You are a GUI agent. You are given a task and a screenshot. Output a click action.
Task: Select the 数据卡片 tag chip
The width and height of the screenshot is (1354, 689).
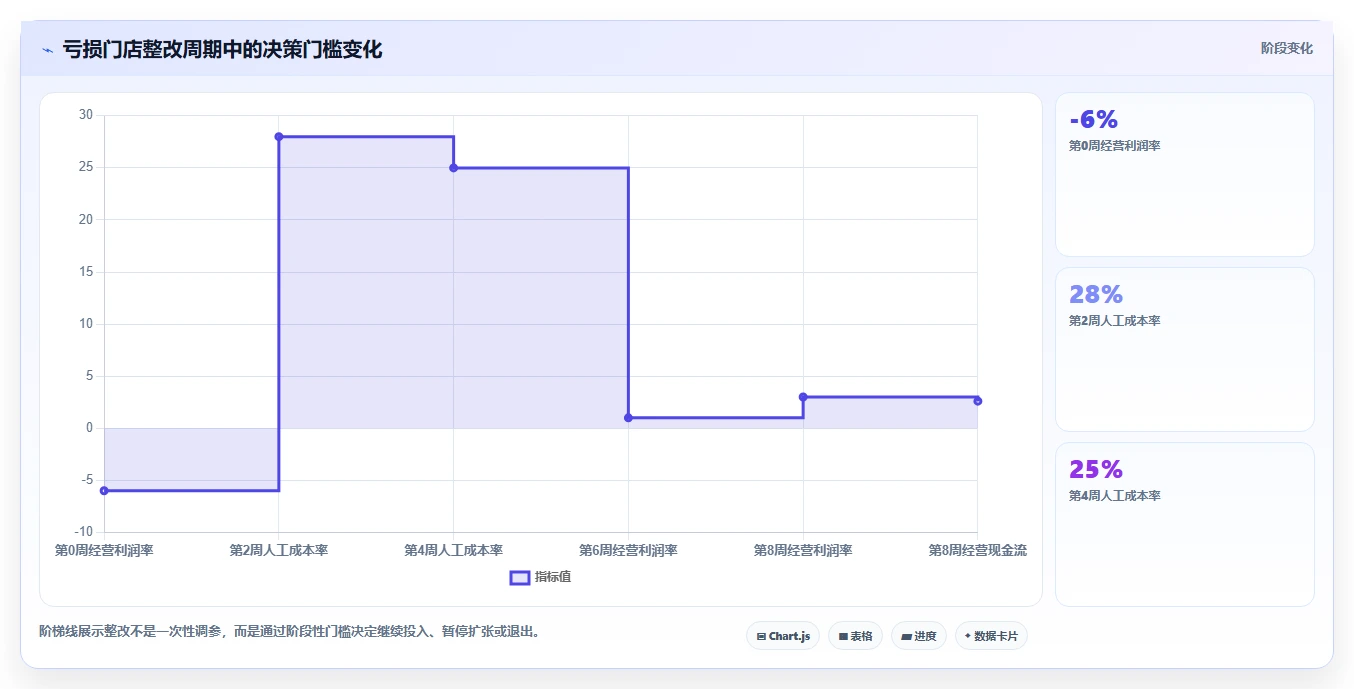point(991,636)
